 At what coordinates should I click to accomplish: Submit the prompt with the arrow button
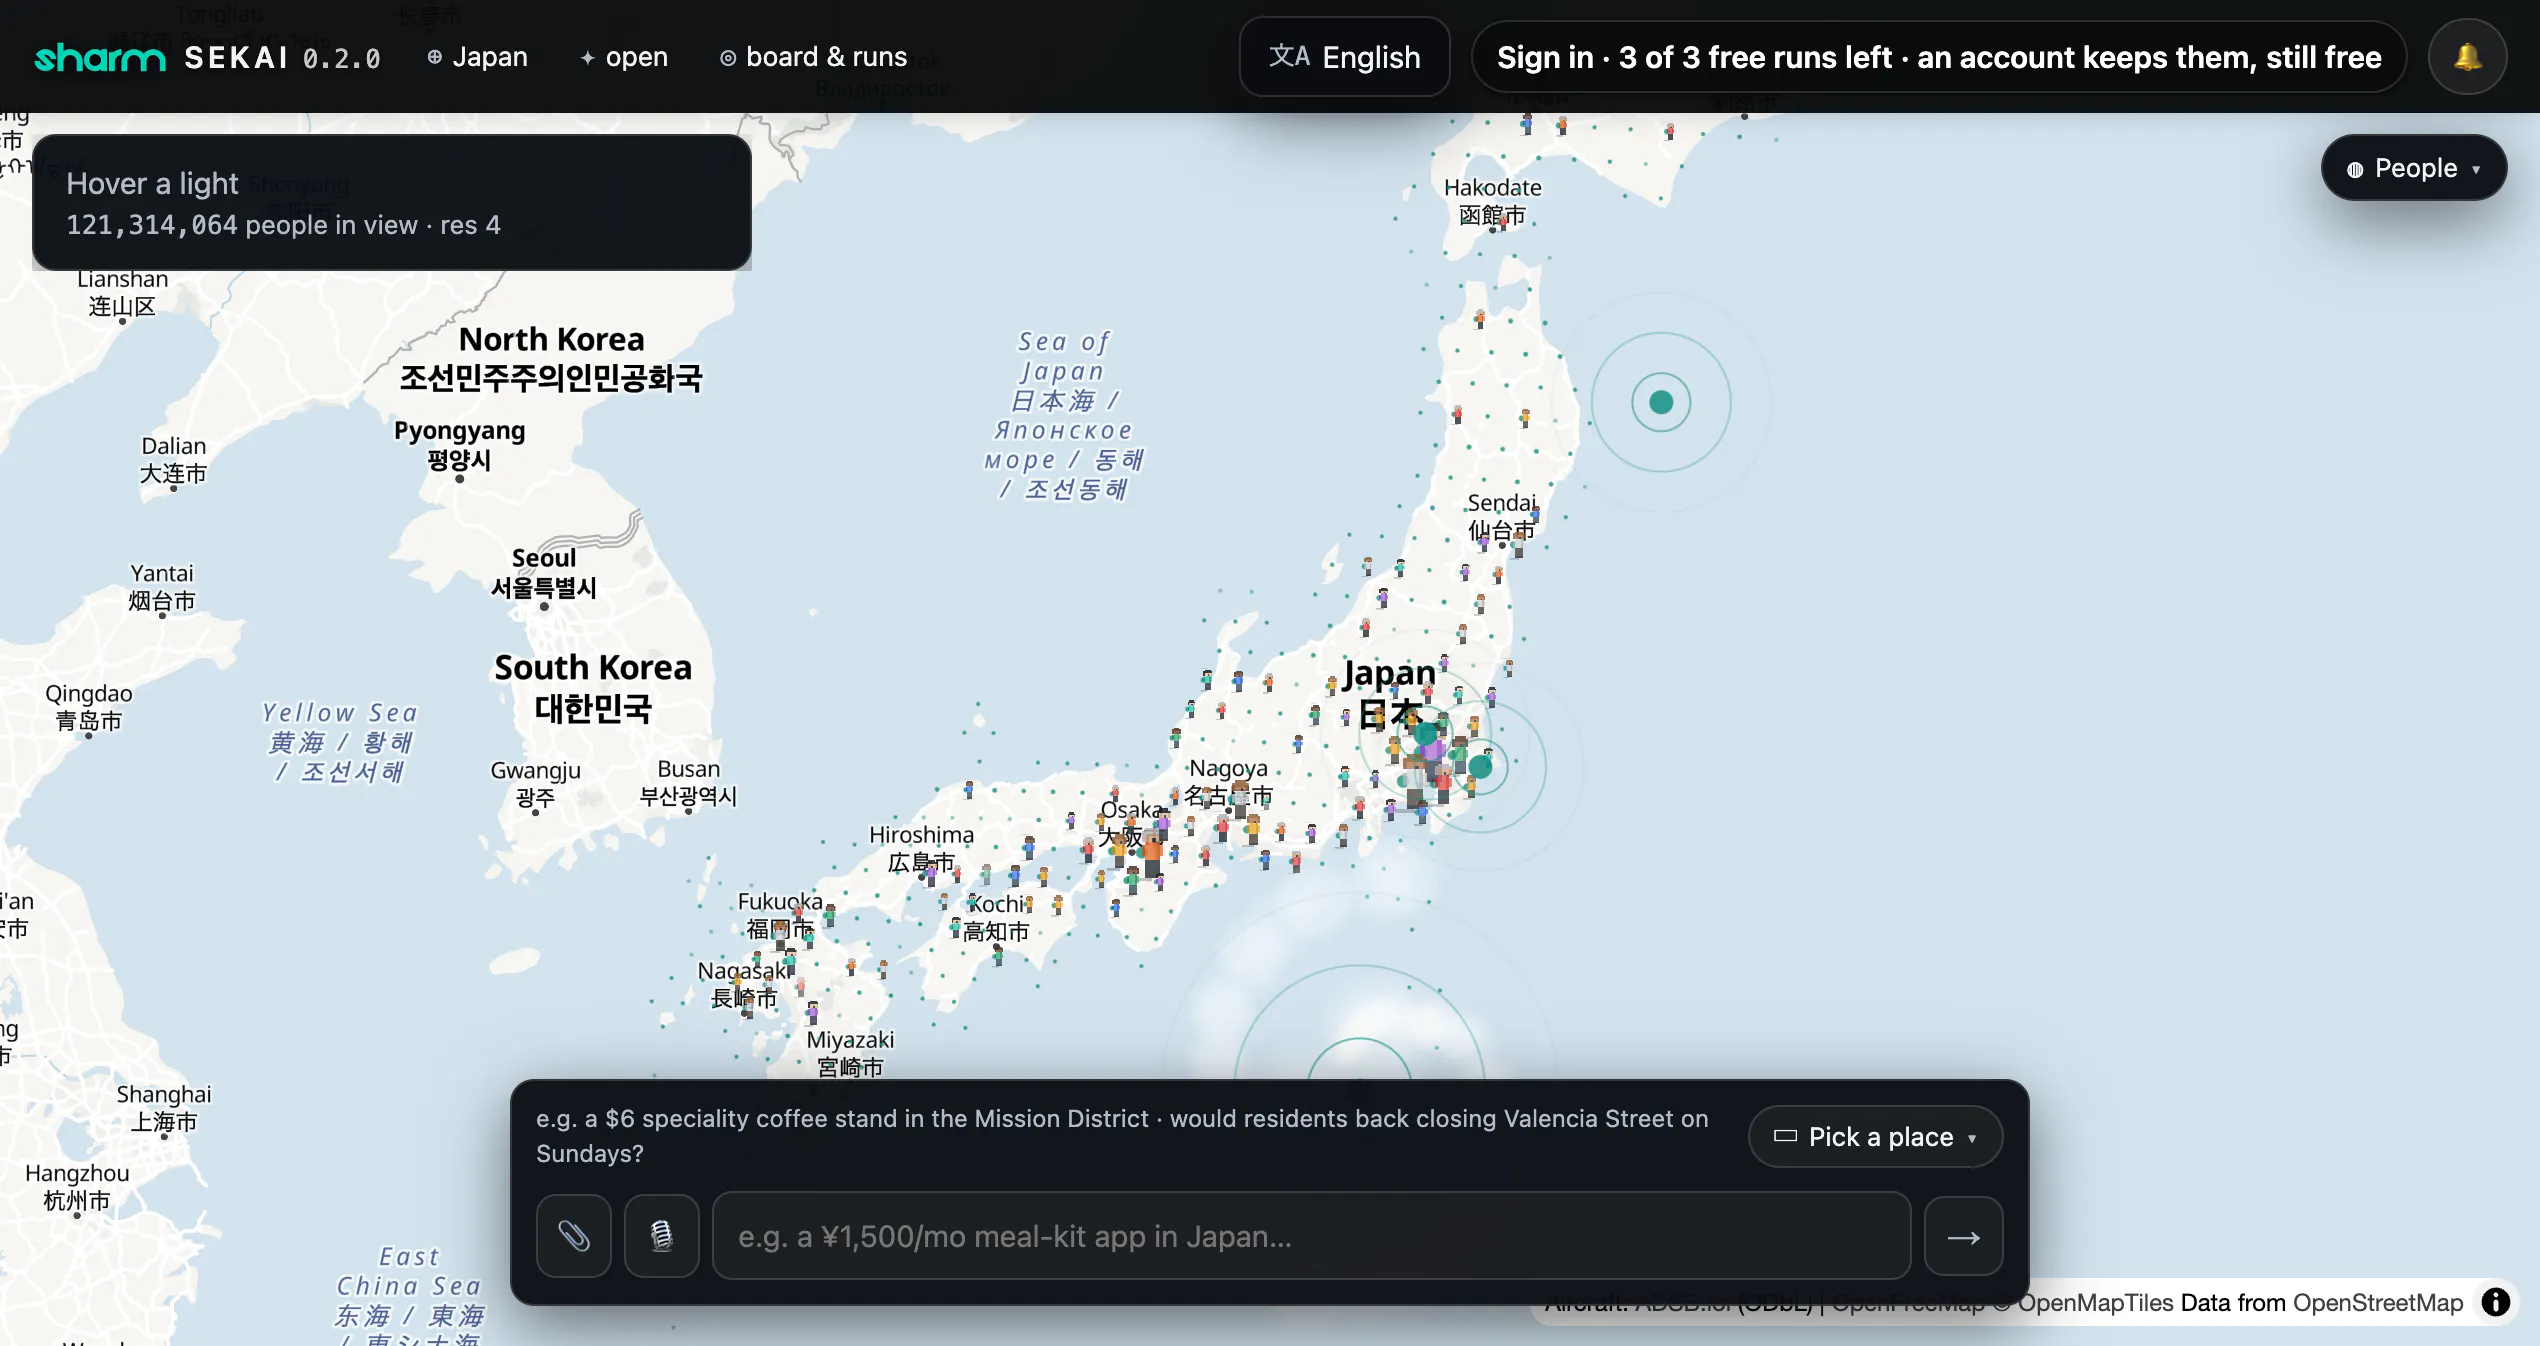point(1964,1237)
